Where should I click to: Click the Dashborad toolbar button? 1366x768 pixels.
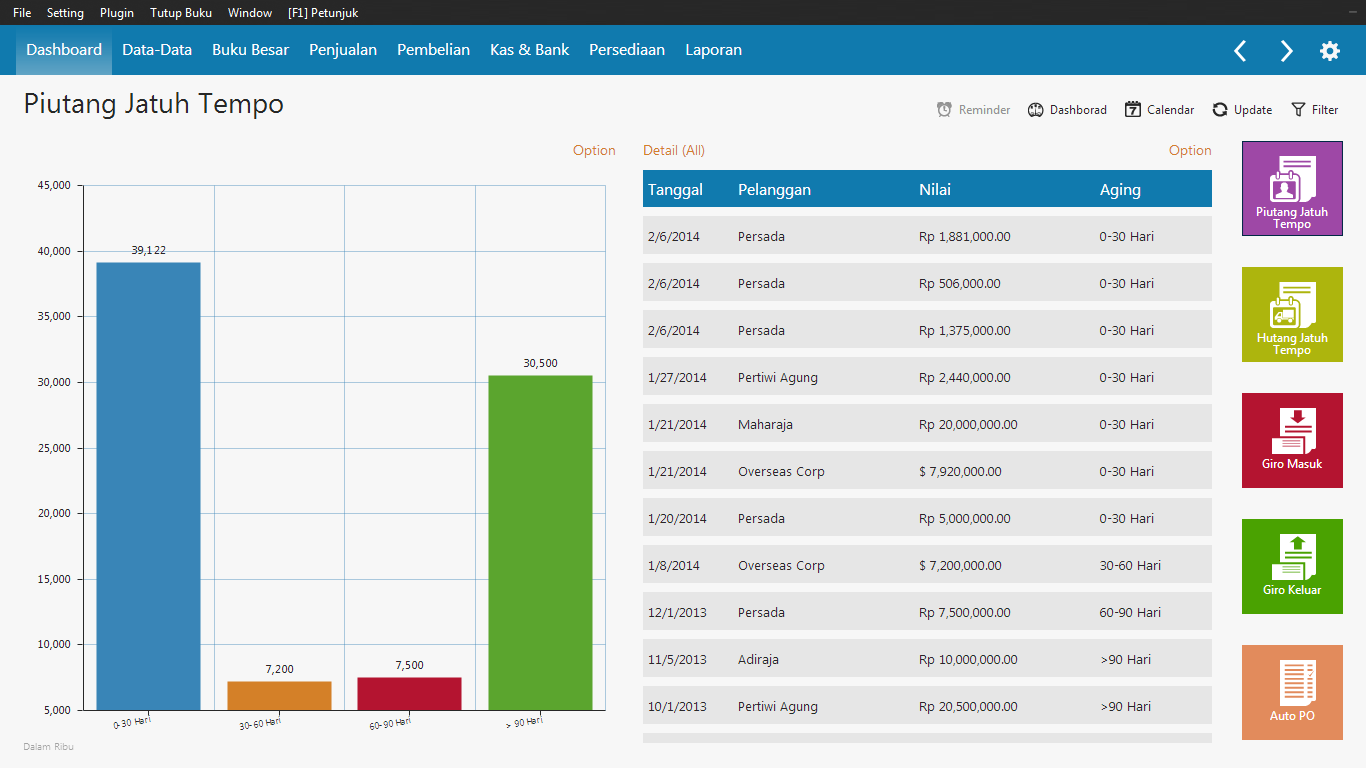1067,110
